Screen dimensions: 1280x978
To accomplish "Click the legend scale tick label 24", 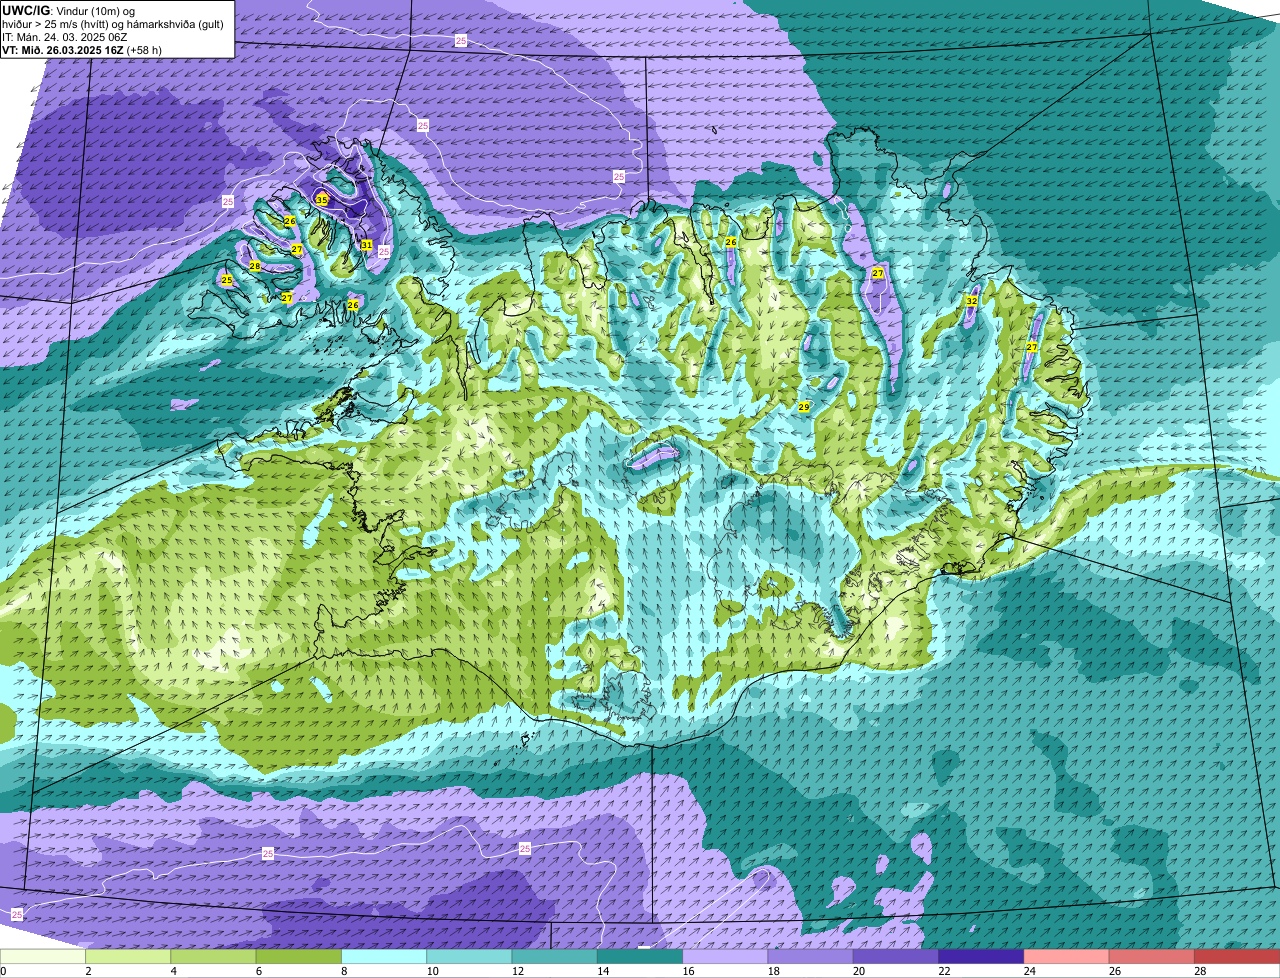I will pyautogui.click(x=1028, y=971).
